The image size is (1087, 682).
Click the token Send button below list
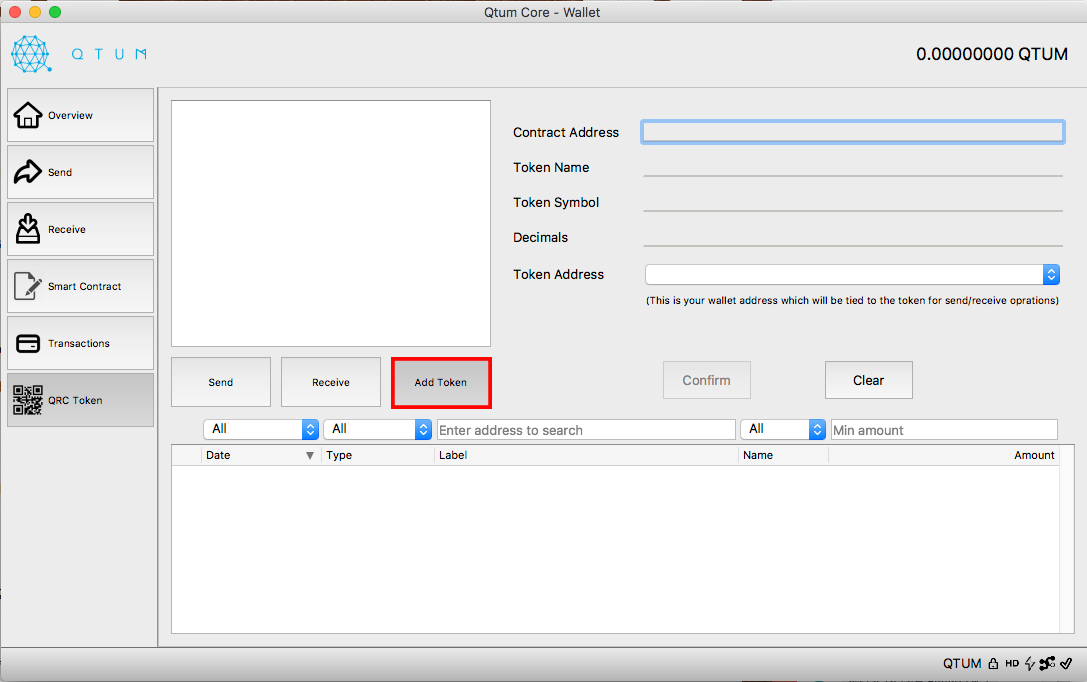(x=221, y=382)
